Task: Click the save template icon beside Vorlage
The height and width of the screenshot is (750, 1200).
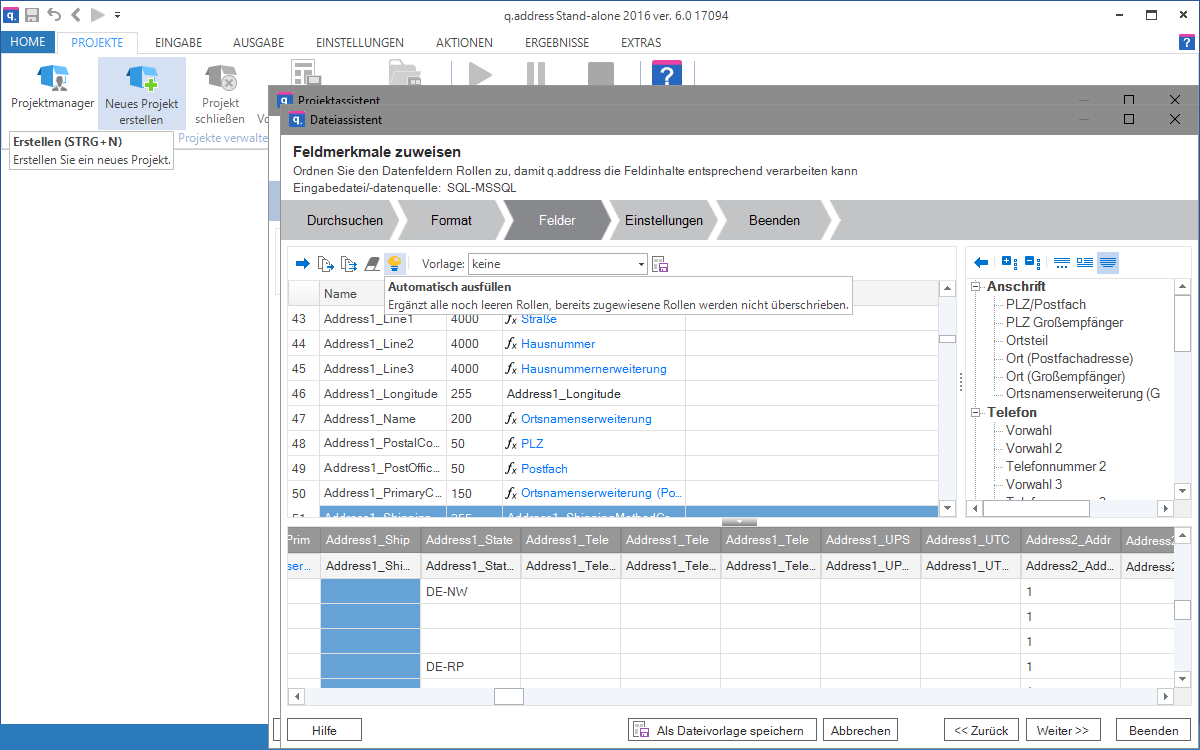Action: coord(660,264)
